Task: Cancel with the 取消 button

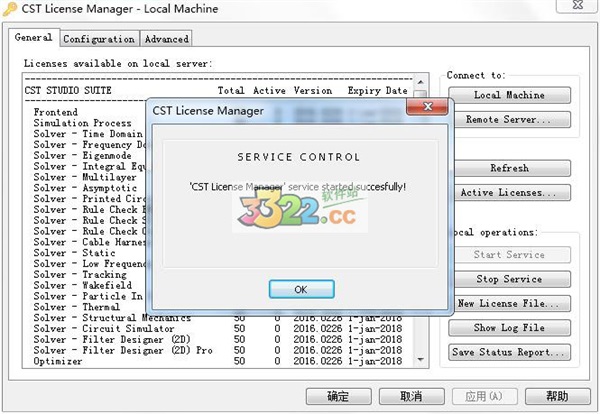Action: coord(411,396)
